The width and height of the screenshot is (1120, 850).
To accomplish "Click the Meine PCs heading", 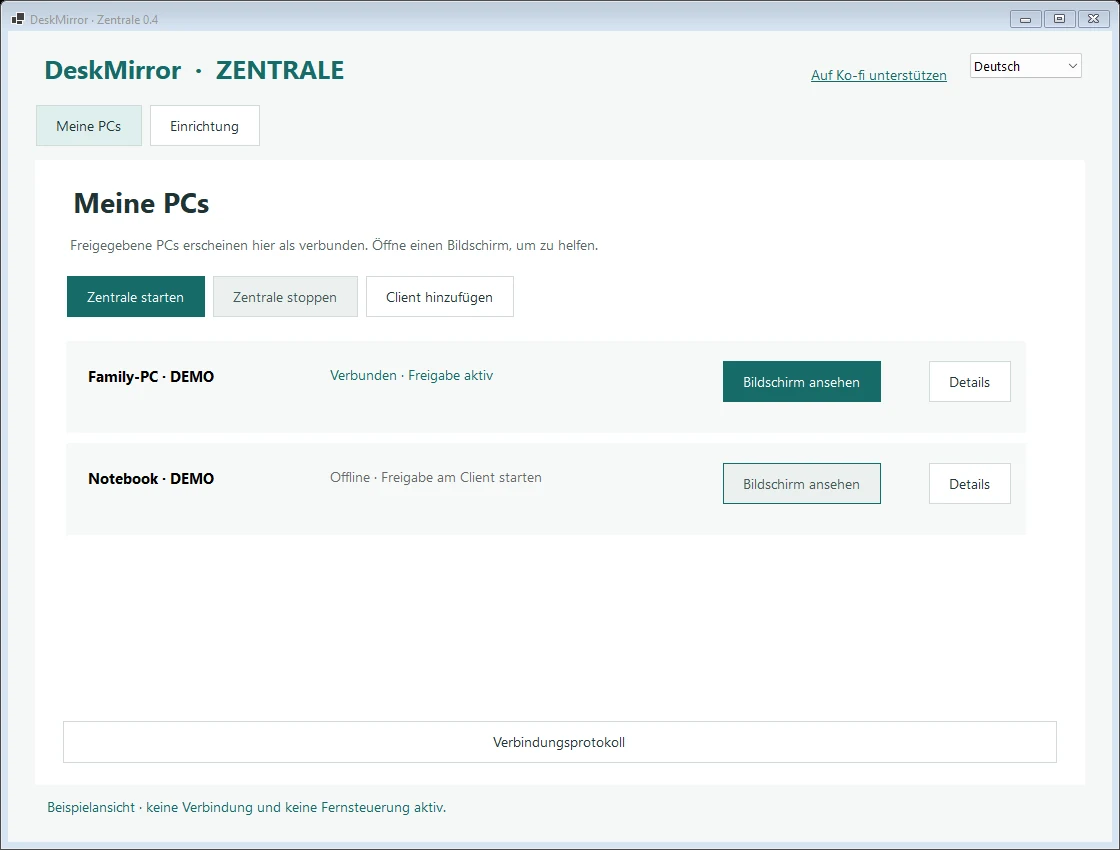I will coord(141,204).
